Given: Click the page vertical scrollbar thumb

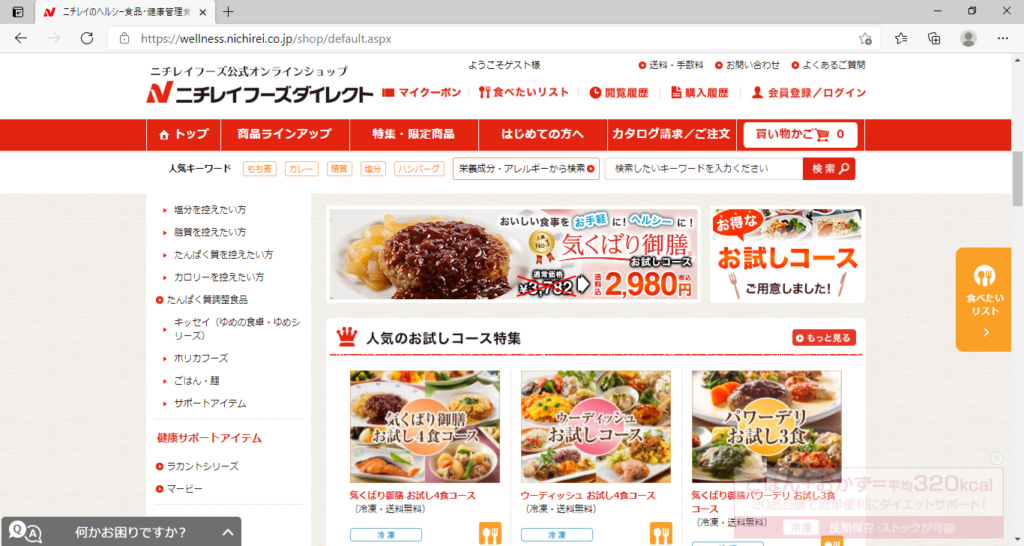Looking at the screenshot, I should 1017,178.
